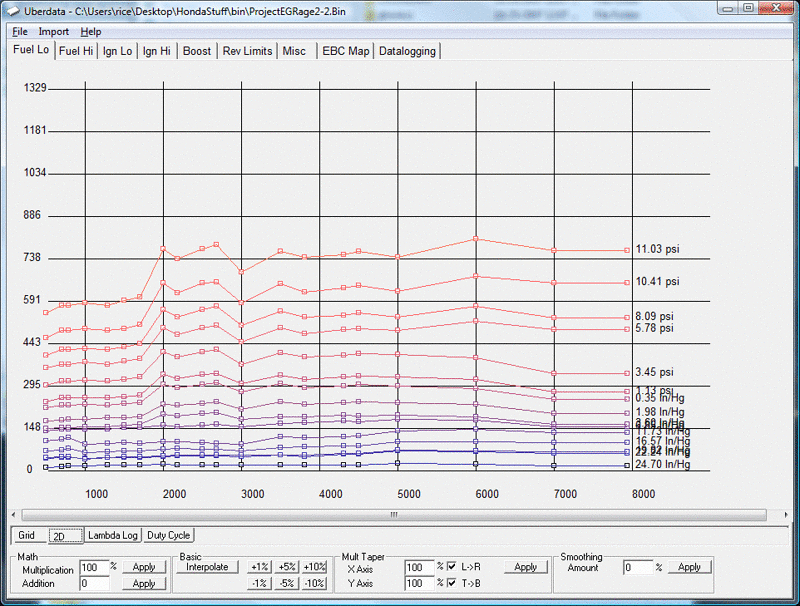Open the Lambda Log view
The width and height of the screenshot is (800, 606).
(x=112, y=535)
